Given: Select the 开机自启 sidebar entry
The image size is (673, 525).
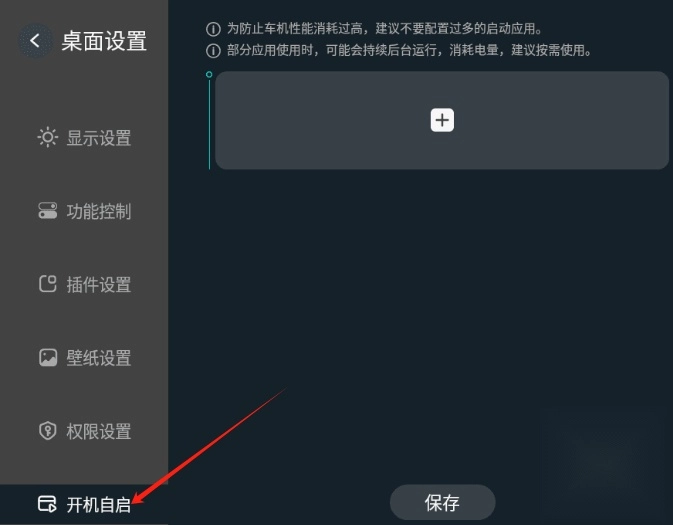Looking at the screenshot, I should coord(84,504).
